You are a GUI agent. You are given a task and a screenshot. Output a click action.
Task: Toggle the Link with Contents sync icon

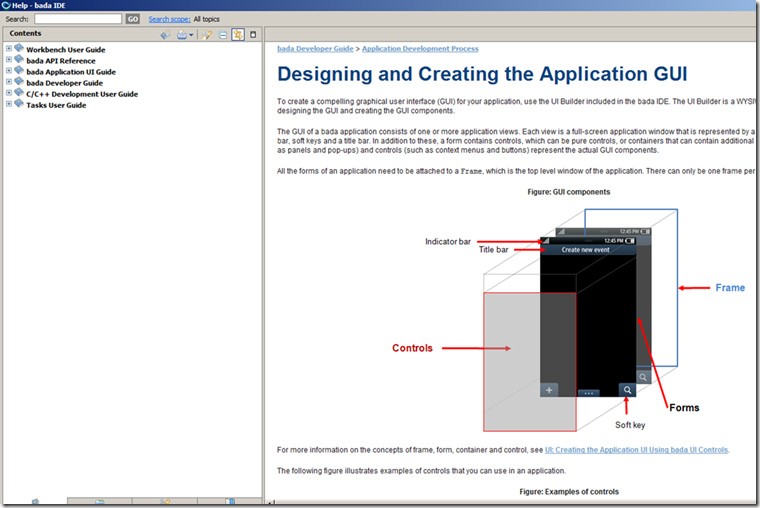238,34
